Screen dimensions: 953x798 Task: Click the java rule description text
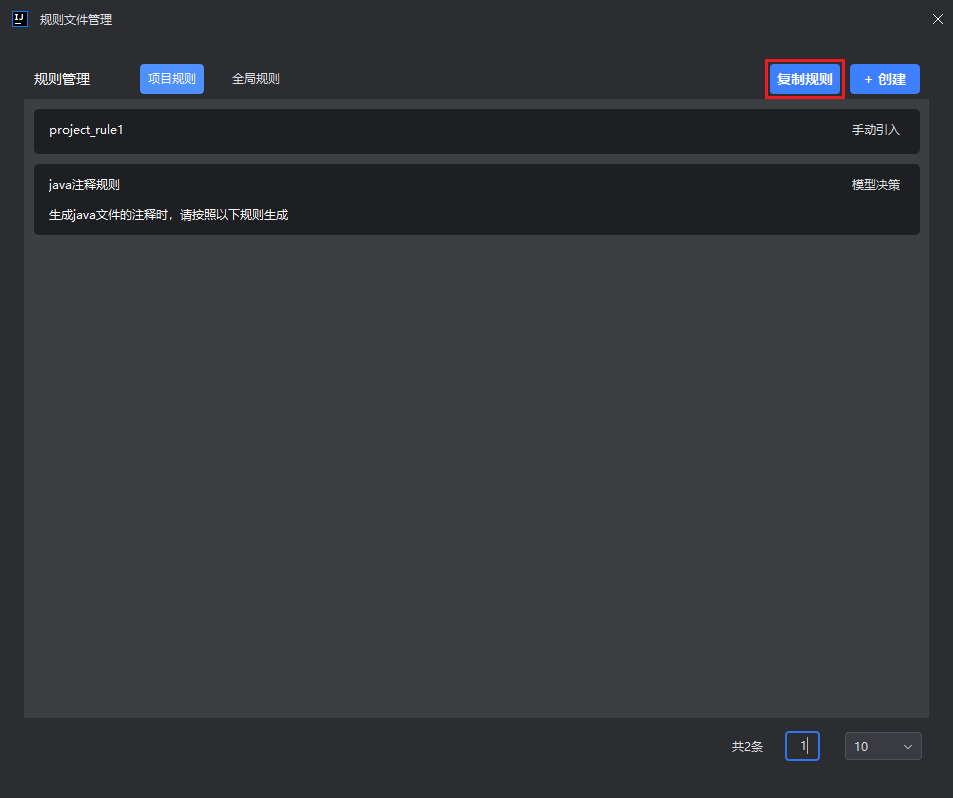(x=168, y=215)
